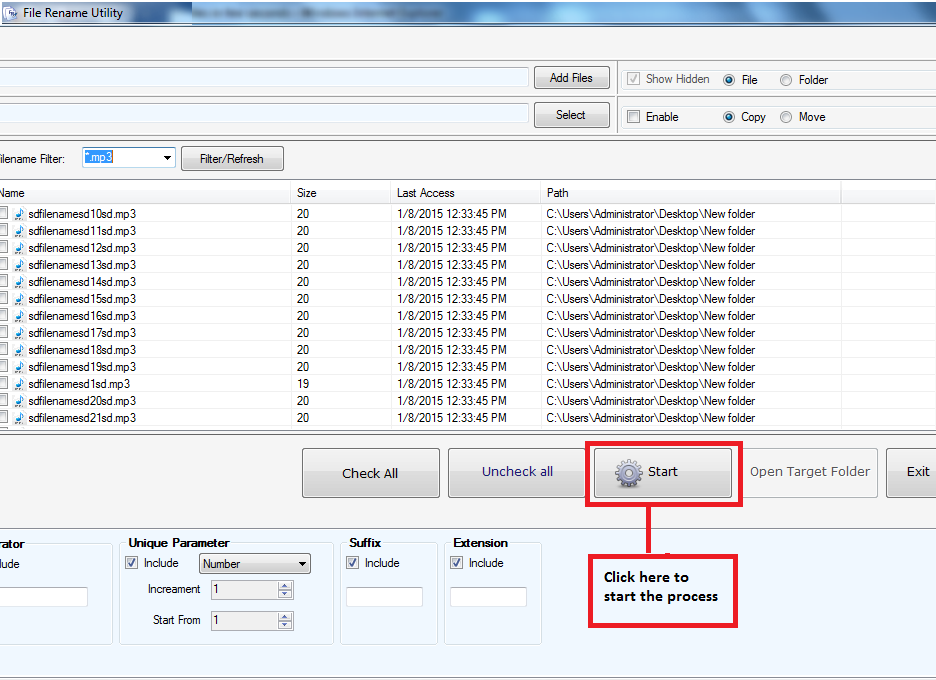Decrease the Start From value
Viewport: 936px width, 680px height.
pos(285,625)
